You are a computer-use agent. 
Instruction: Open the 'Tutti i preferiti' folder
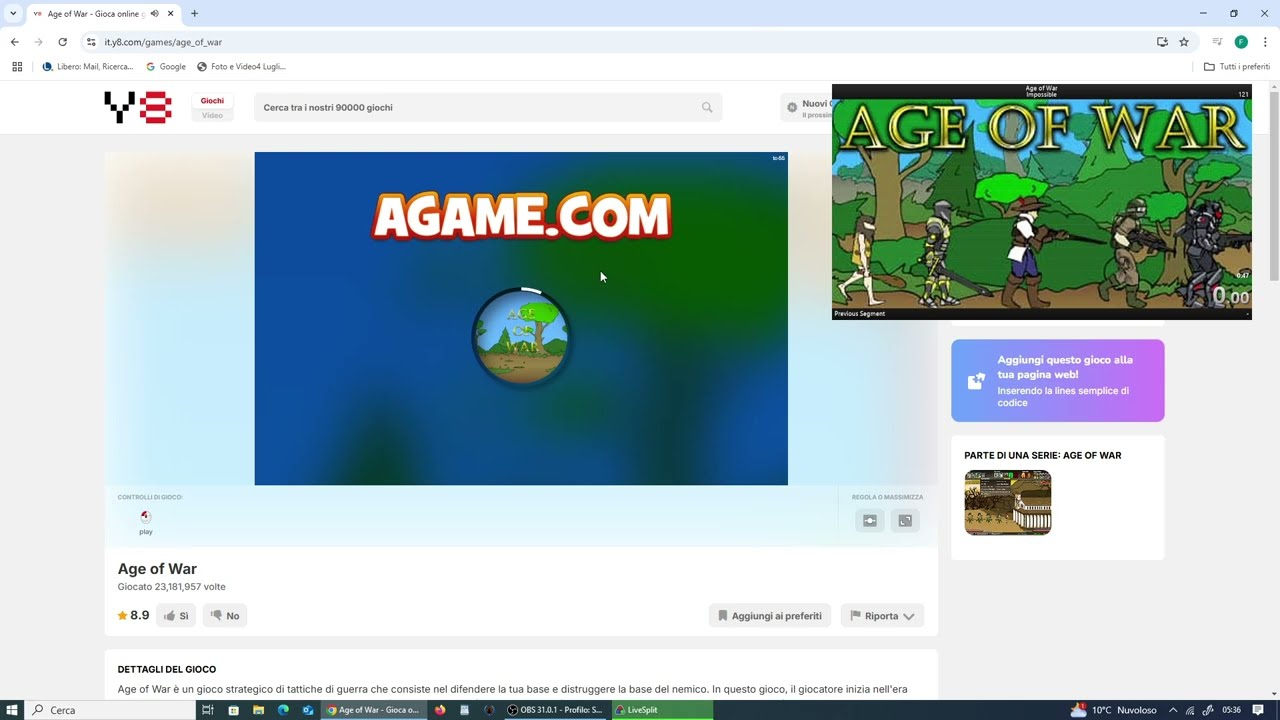1237,66
